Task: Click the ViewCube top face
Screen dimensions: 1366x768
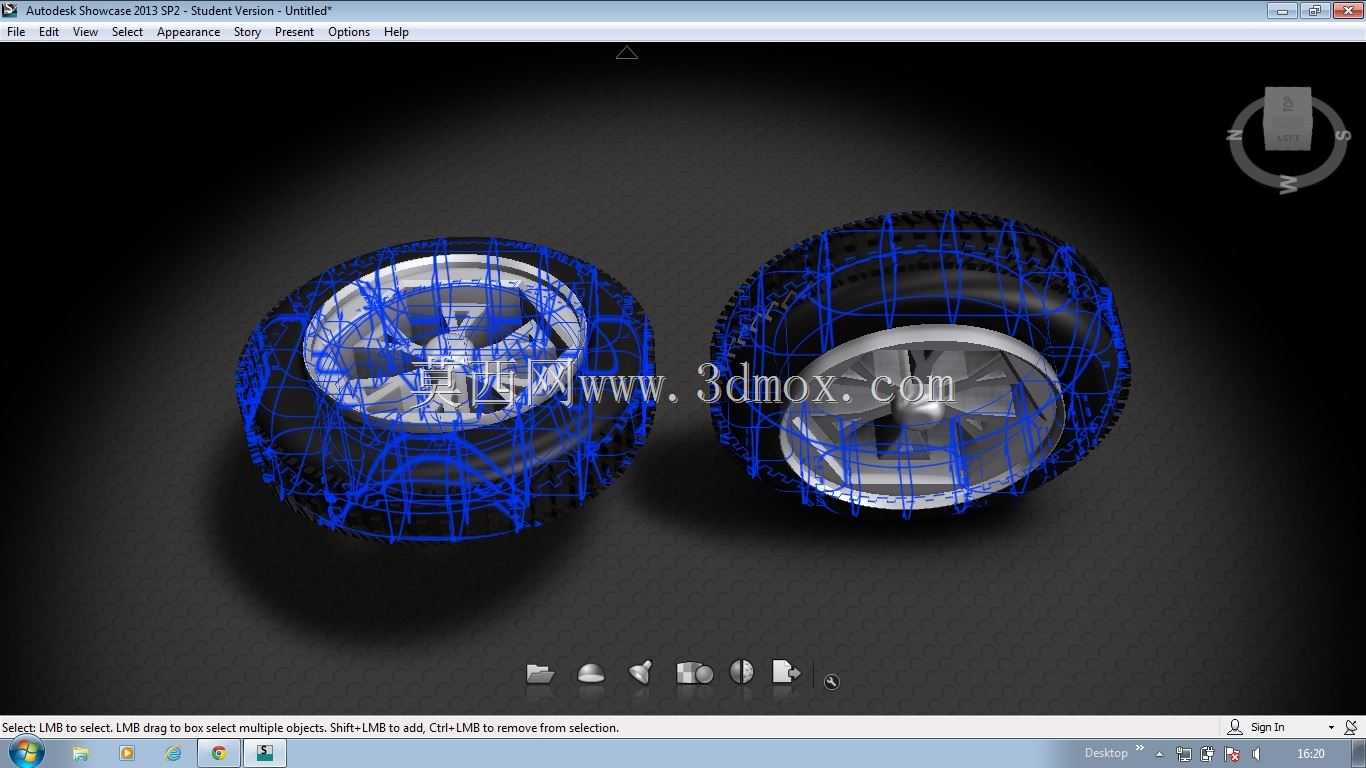Action: 1287,103
